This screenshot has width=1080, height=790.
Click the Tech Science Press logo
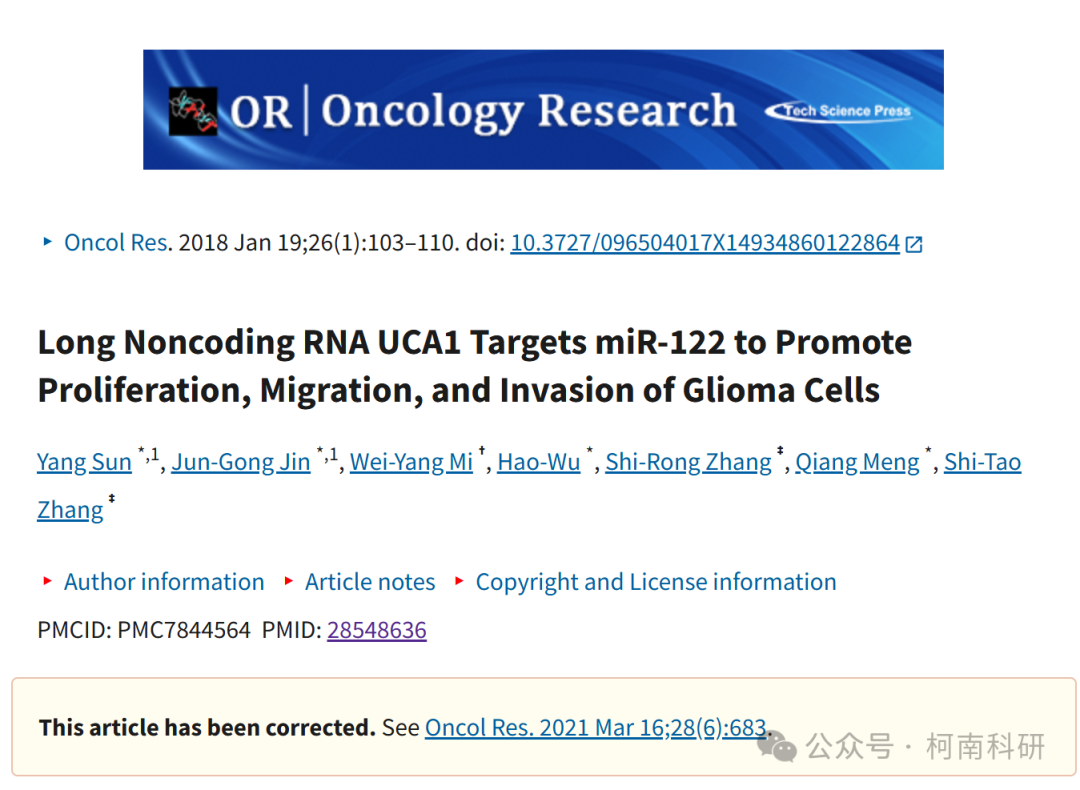838,111
